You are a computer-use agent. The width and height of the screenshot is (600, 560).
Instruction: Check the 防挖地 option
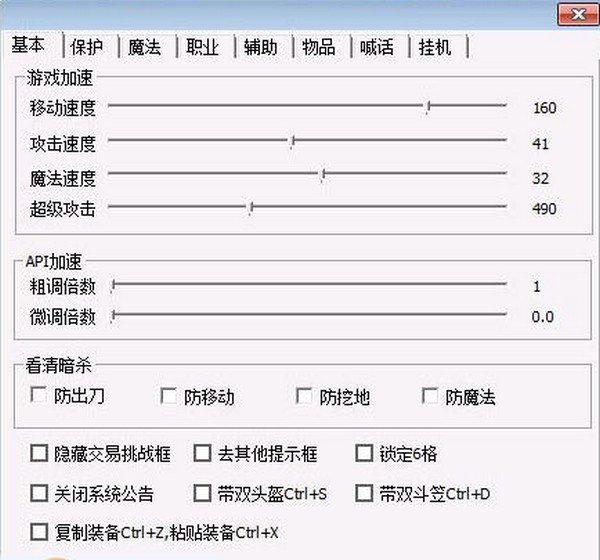304,396
